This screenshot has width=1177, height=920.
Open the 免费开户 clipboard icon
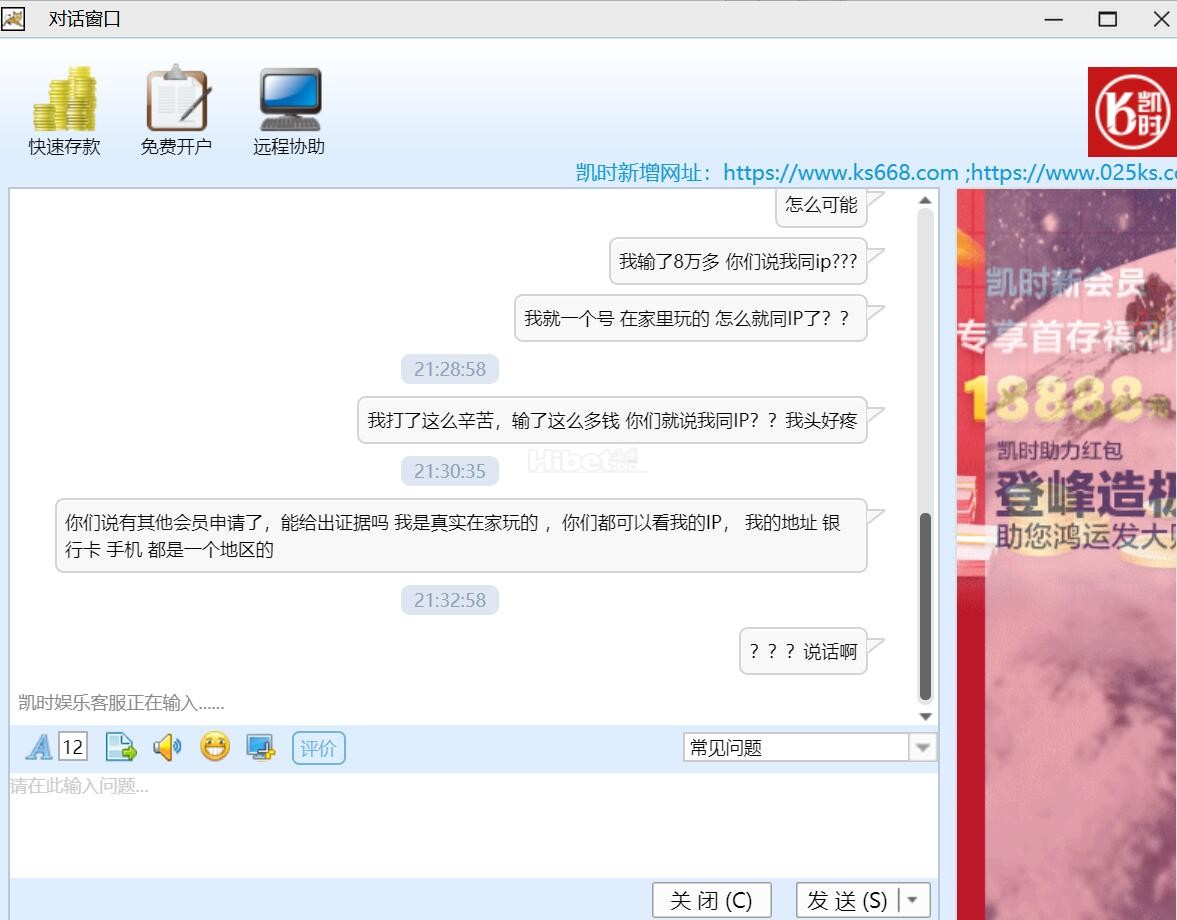coord(176,100)
